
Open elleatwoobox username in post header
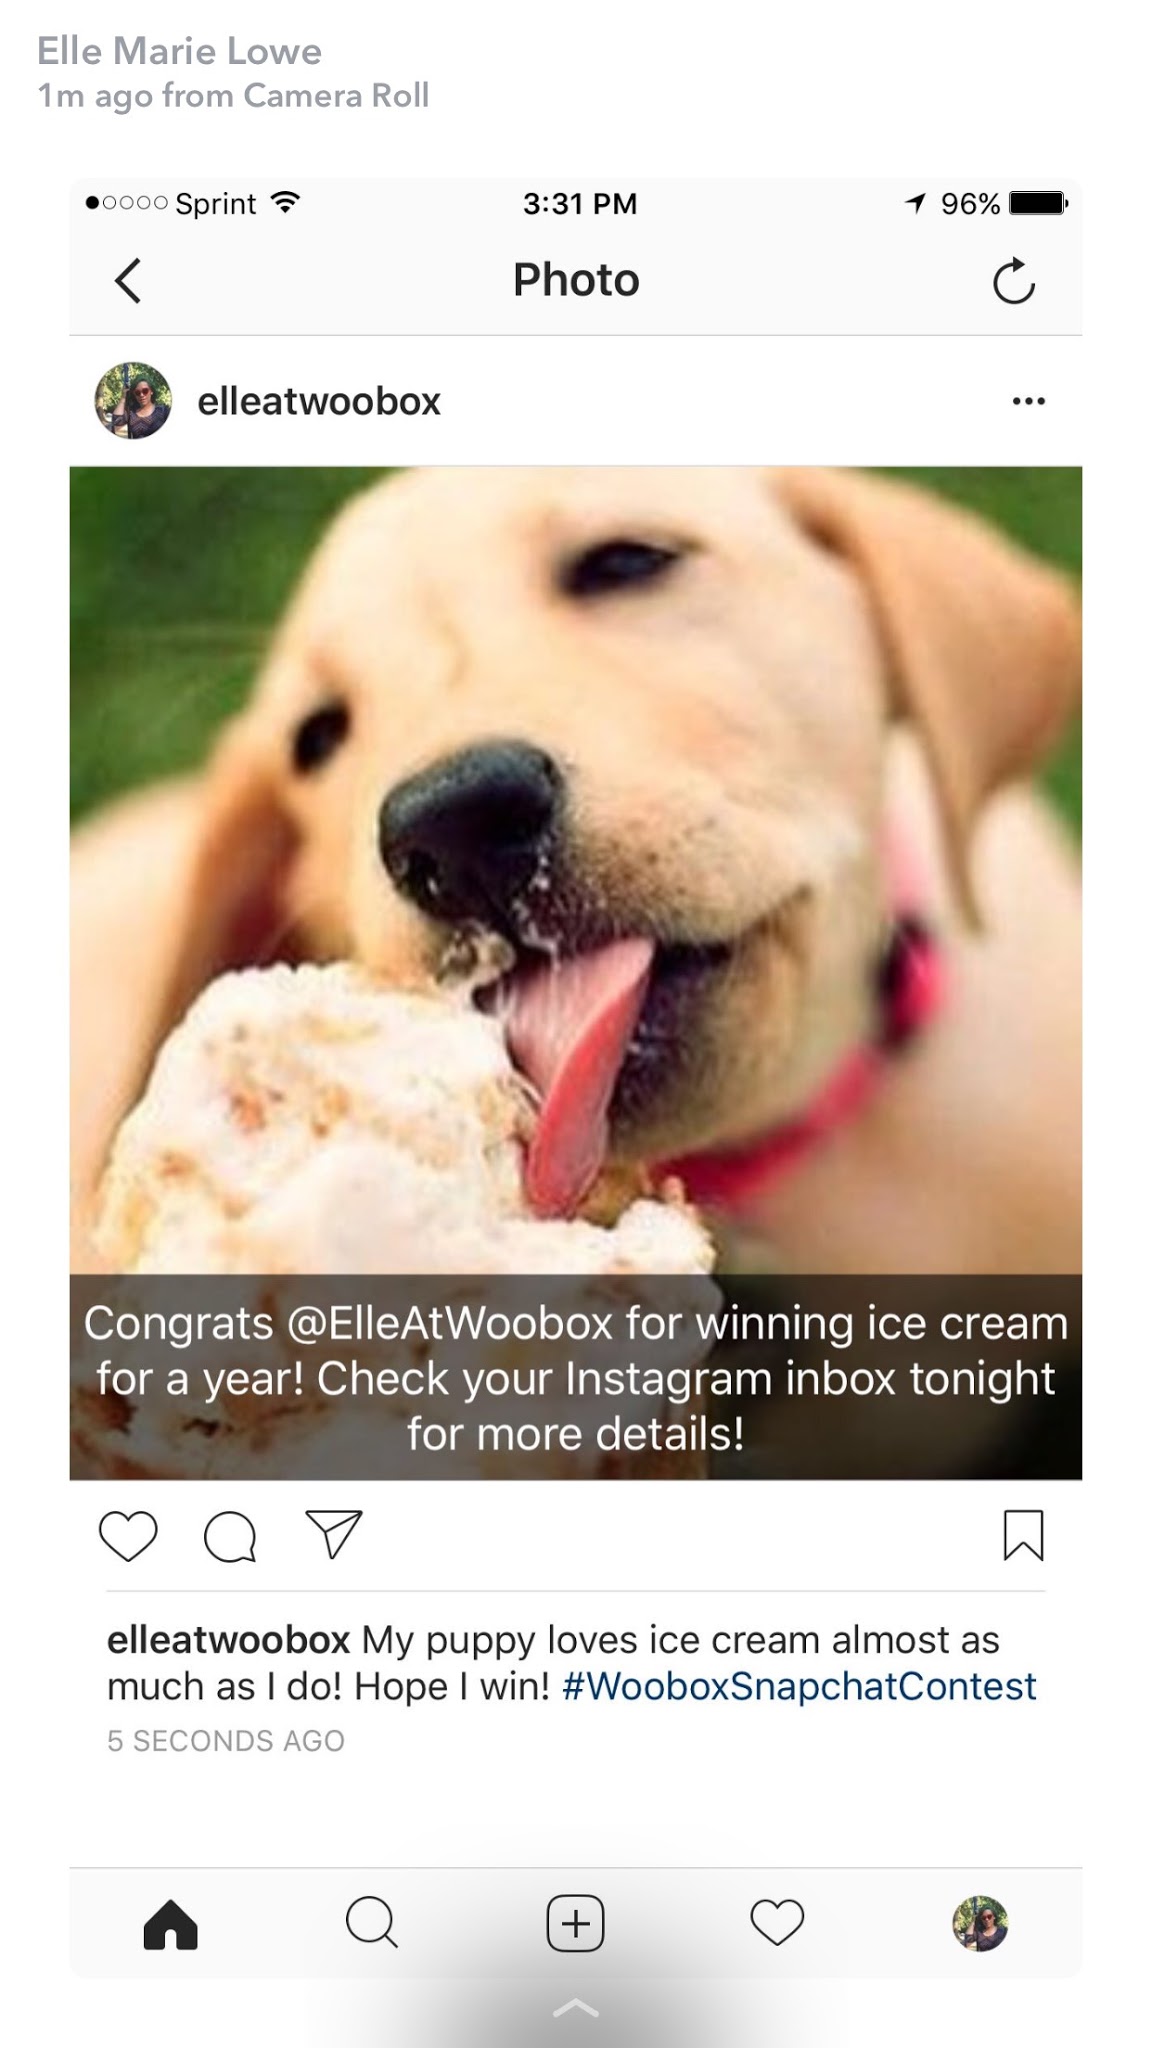click(319, 401)
